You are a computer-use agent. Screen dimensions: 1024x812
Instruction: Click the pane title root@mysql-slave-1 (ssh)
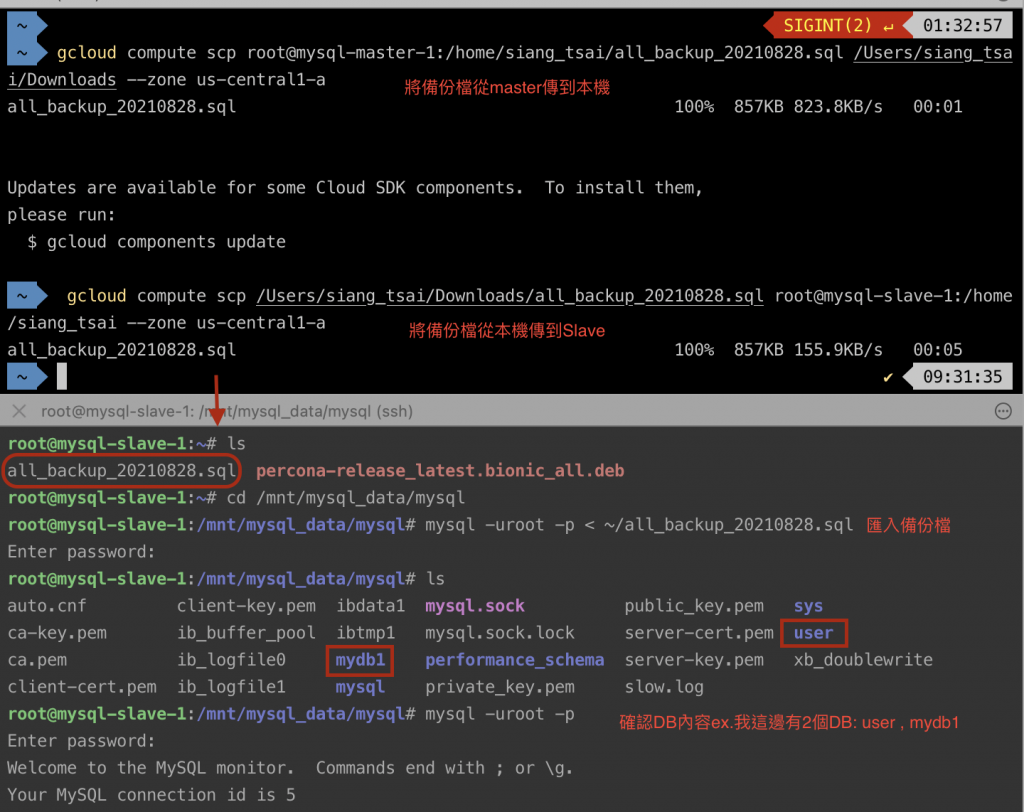pos(227,411)
